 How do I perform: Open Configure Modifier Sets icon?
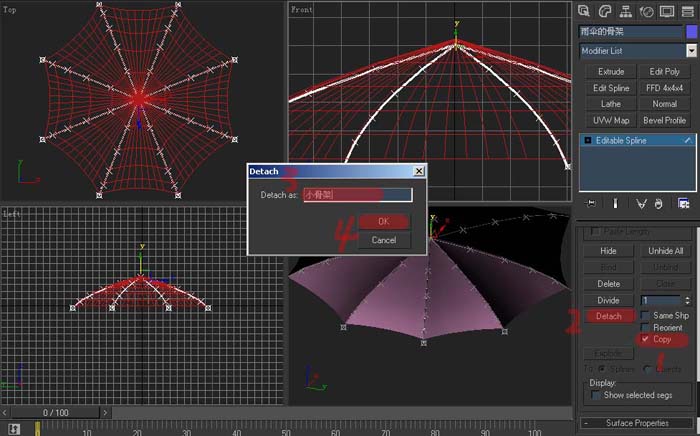click(x=683, y=204)
